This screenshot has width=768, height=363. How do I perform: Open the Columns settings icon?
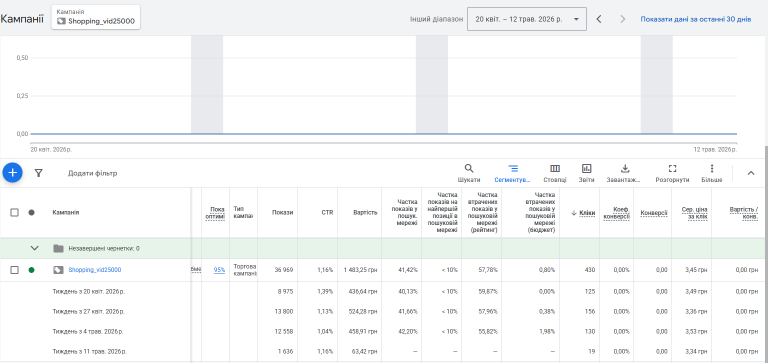coord(555,169)
